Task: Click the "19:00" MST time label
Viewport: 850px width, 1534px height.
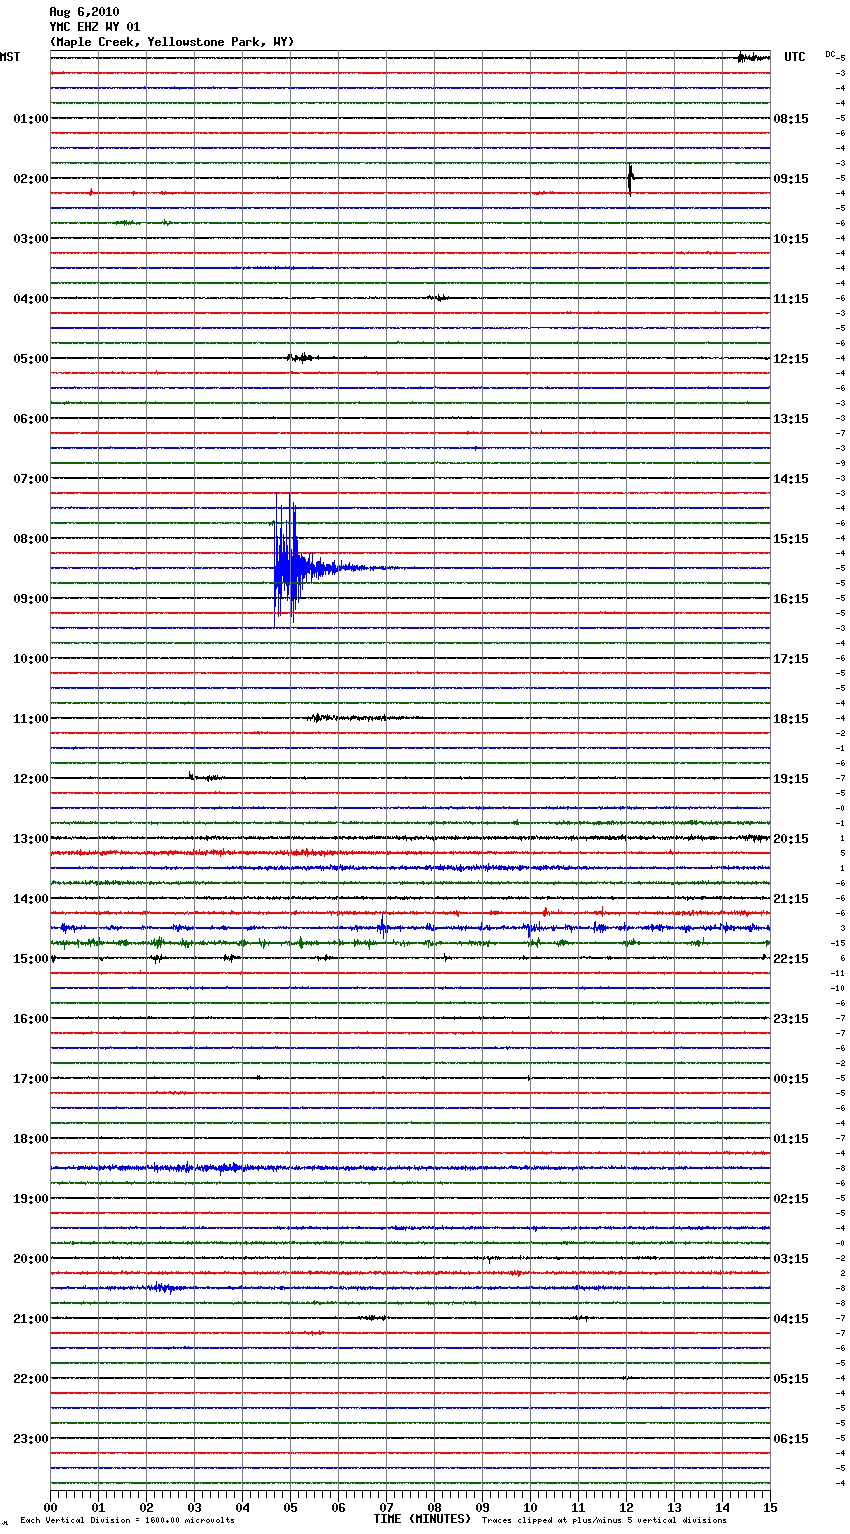Action: [31, 1199]
